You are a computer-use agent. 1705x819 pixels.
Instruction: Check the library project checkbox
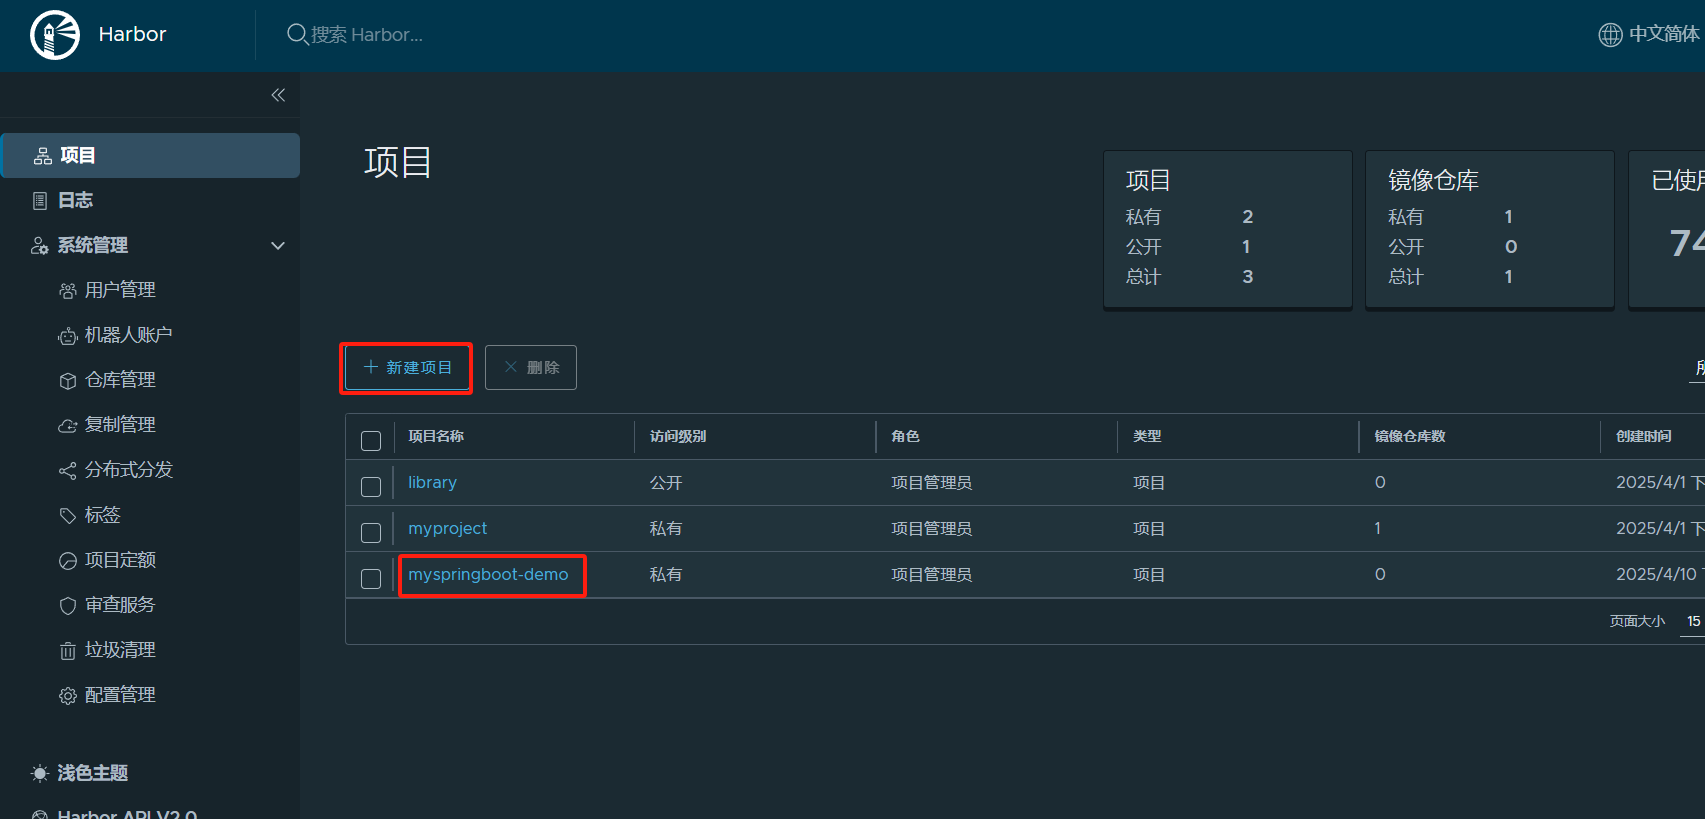tap(371, 487)
